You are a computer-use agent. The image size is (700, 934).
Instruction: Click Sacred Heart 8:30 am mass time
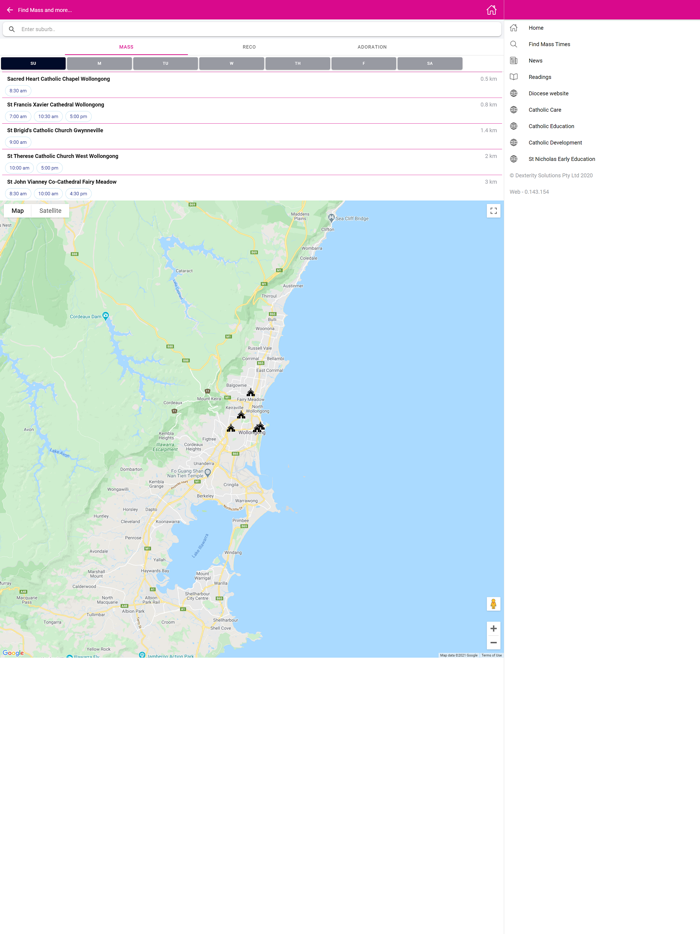tap(18, 91)
